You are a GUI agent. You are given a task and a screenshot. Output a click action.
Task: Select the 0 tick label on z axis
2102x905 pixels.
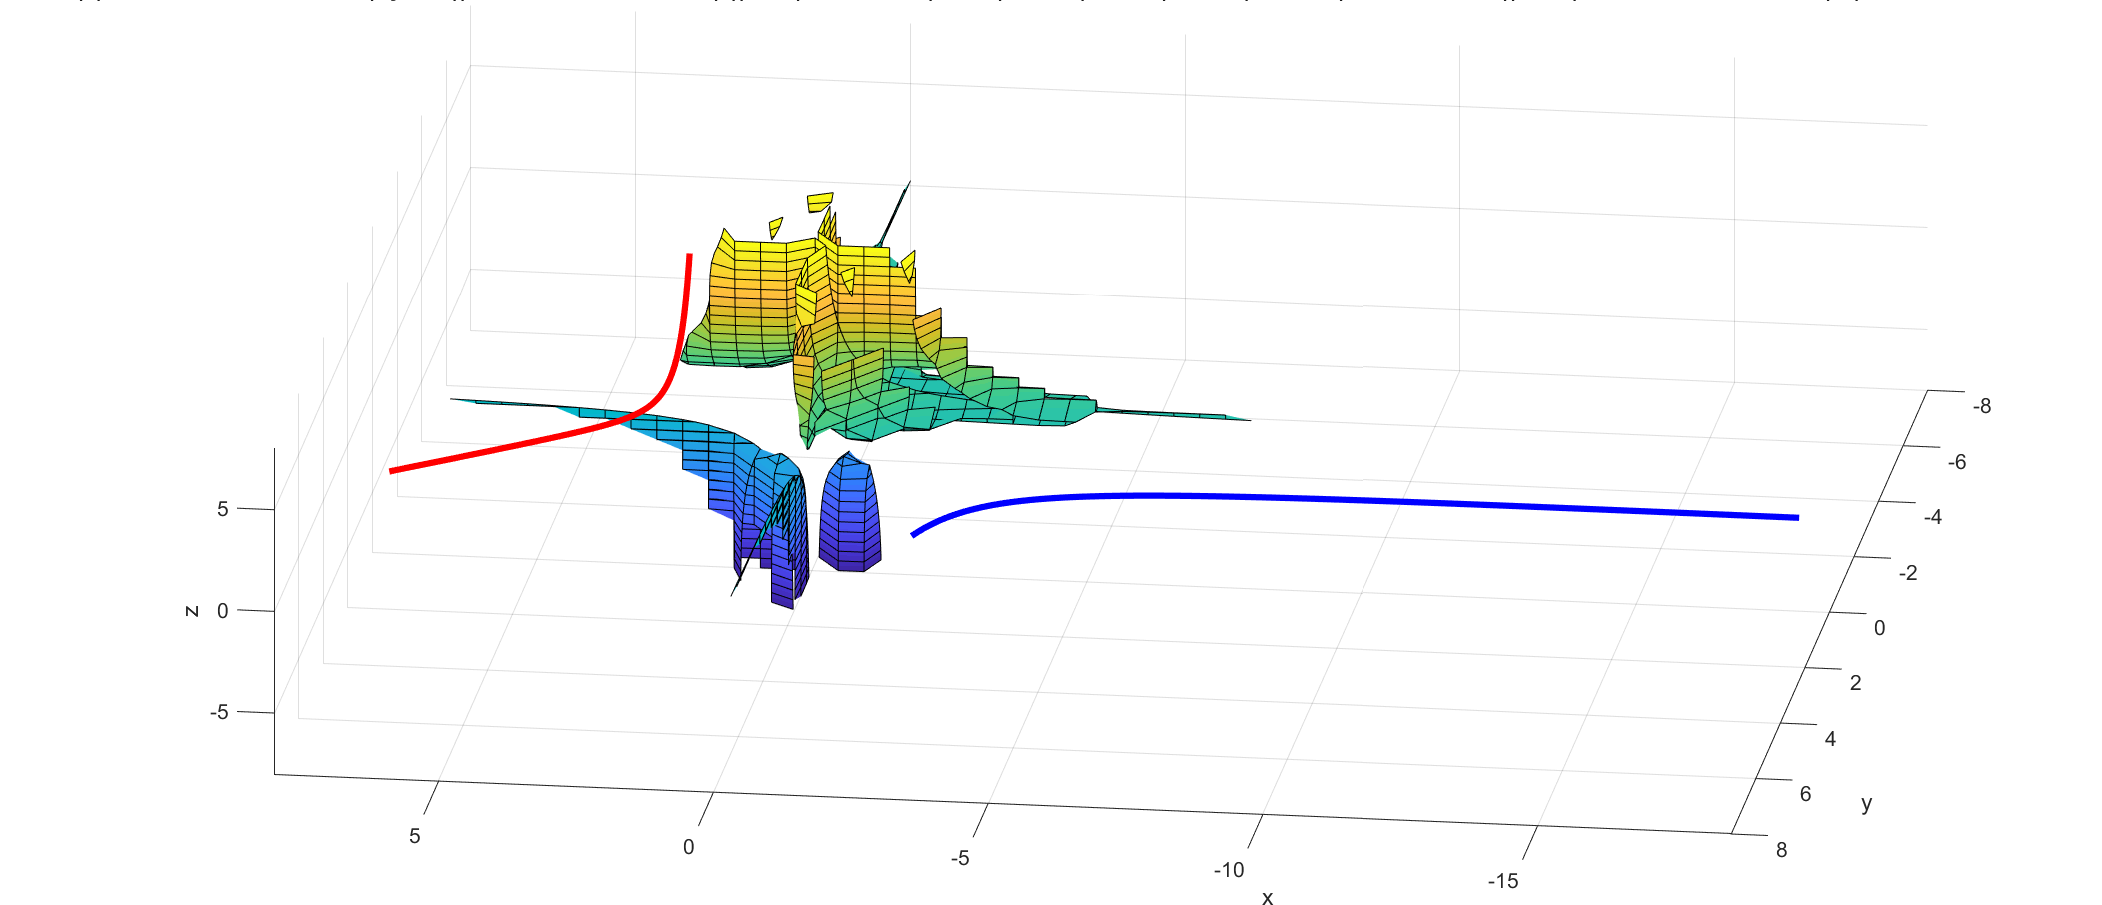[222, 610]
